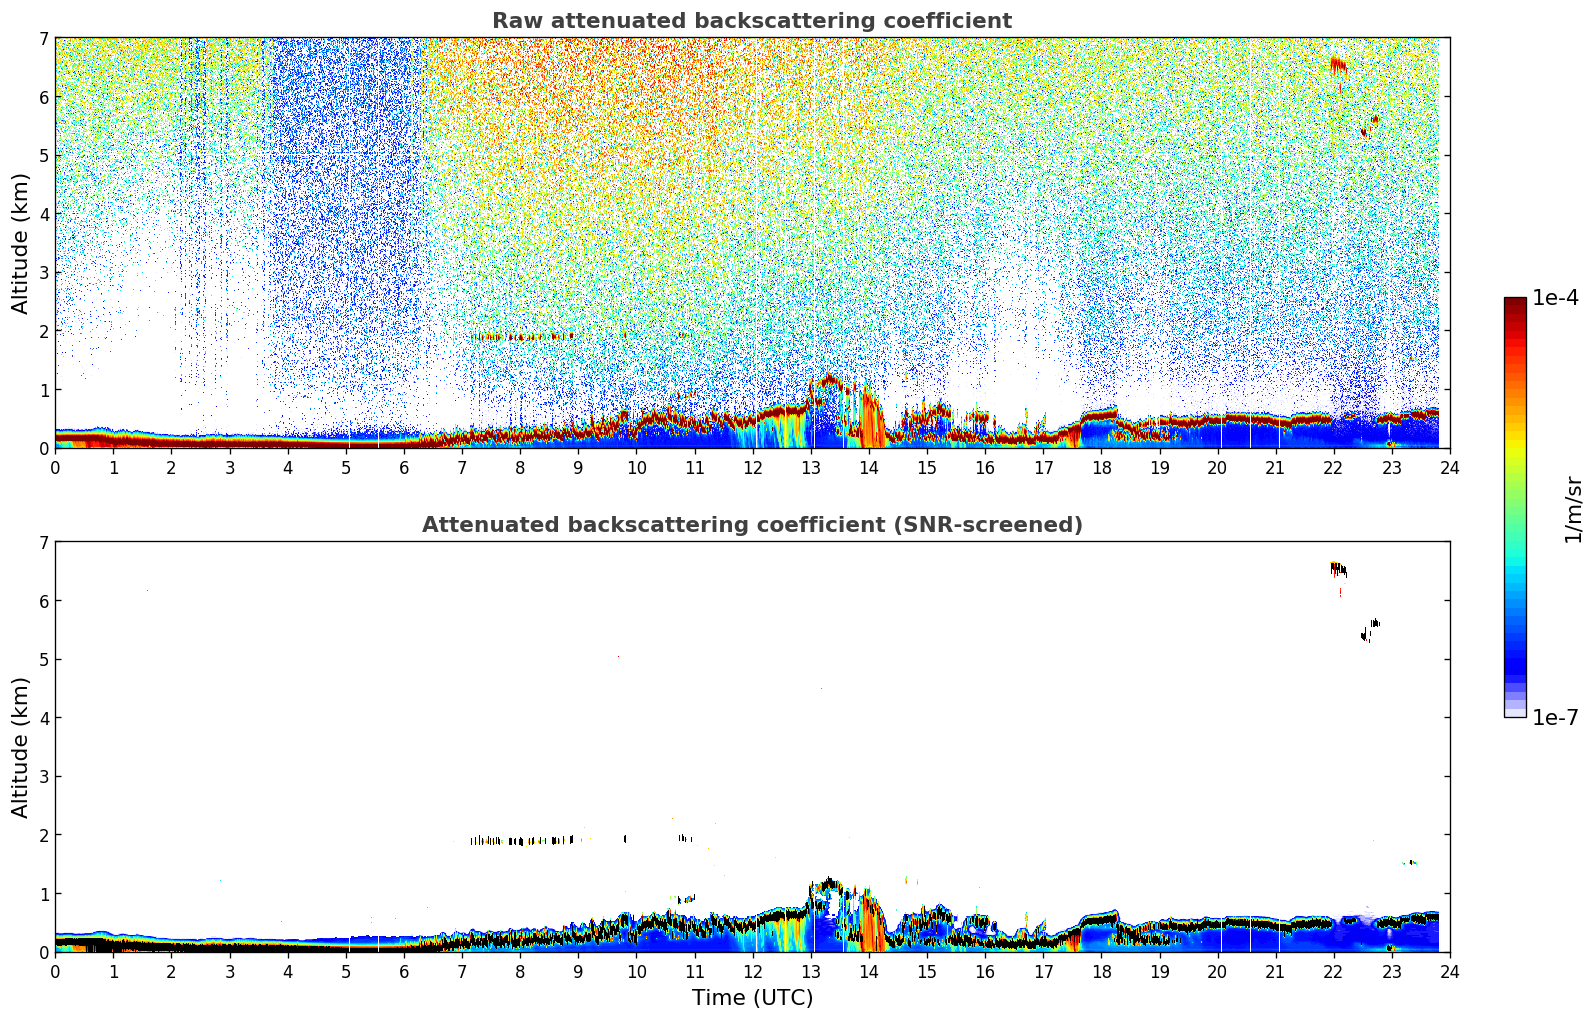Image resolution: width=1595 pixels, height=1020 pixels.
Task: Click the 'Time (UTC)' axis label
Action: pos(752,998)
